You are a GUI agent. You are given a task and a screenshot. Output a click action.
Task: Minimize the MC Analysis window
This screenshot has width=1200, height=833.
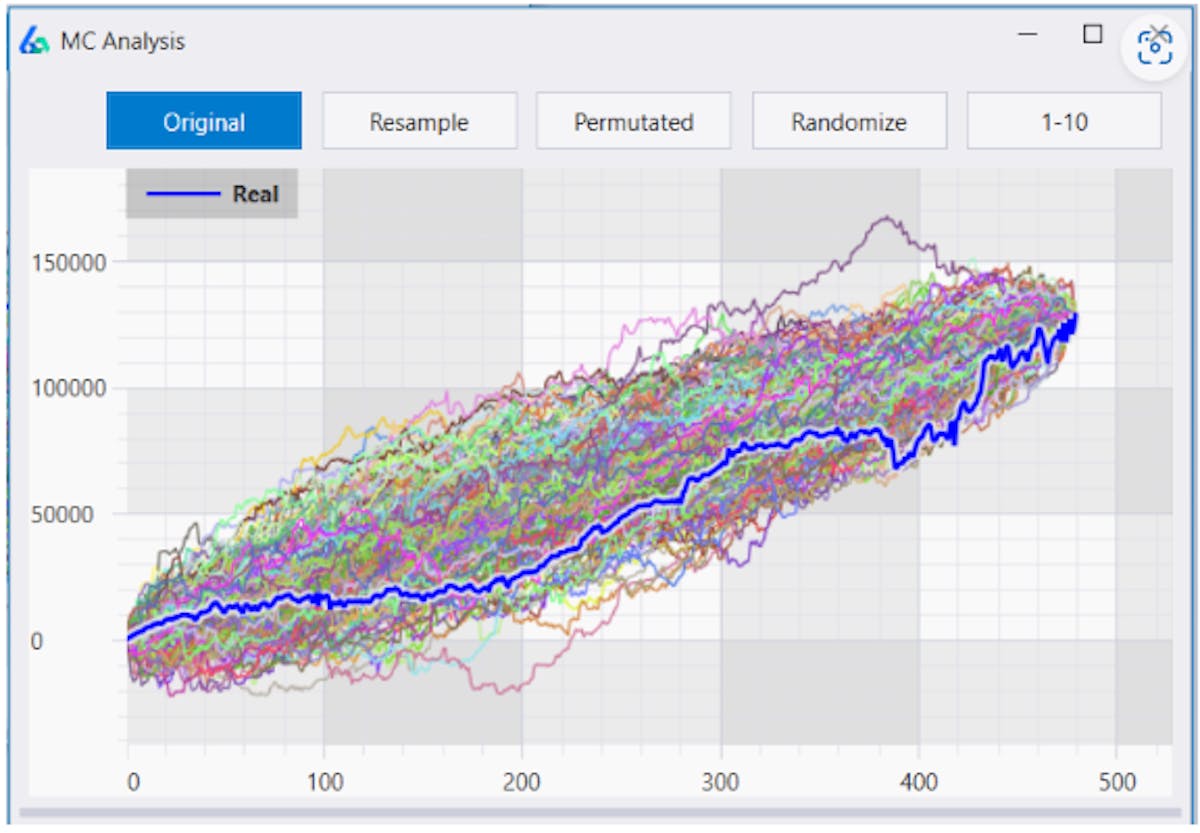tap(1027, 35)
